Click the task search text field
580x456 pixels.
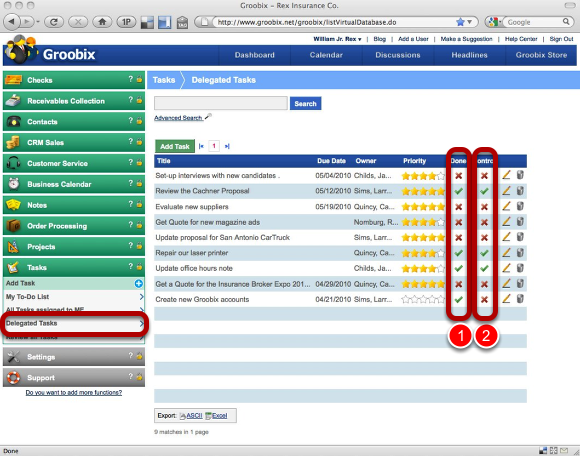tap(221, 103)
